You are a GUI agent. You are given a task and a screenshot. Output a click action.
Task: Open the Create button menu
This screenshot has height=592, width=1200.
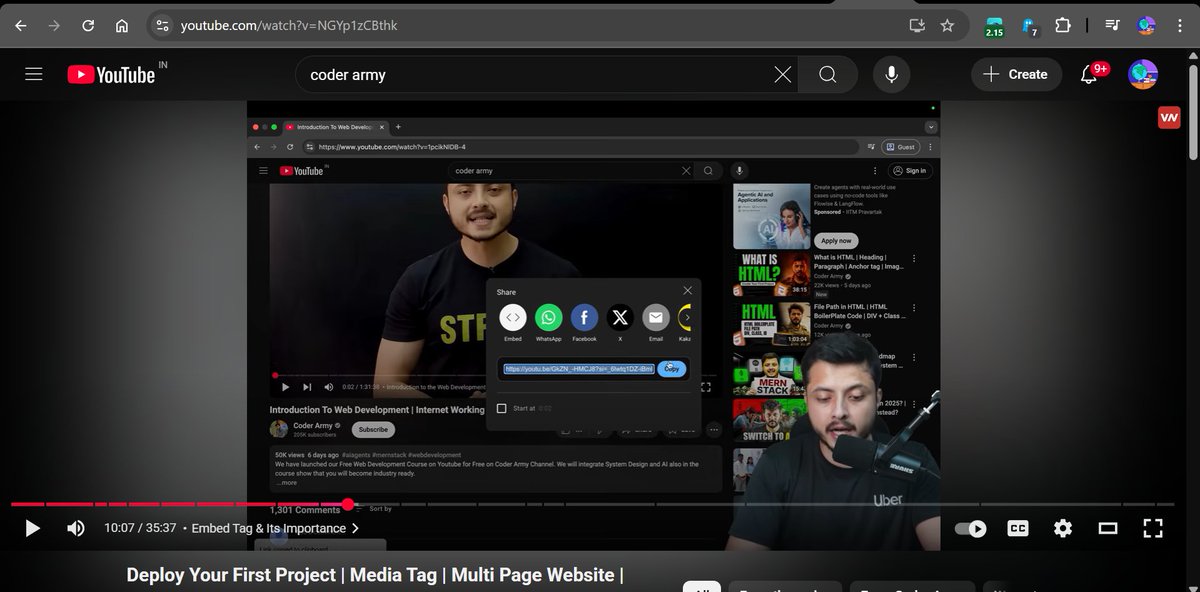(1016, 74)
